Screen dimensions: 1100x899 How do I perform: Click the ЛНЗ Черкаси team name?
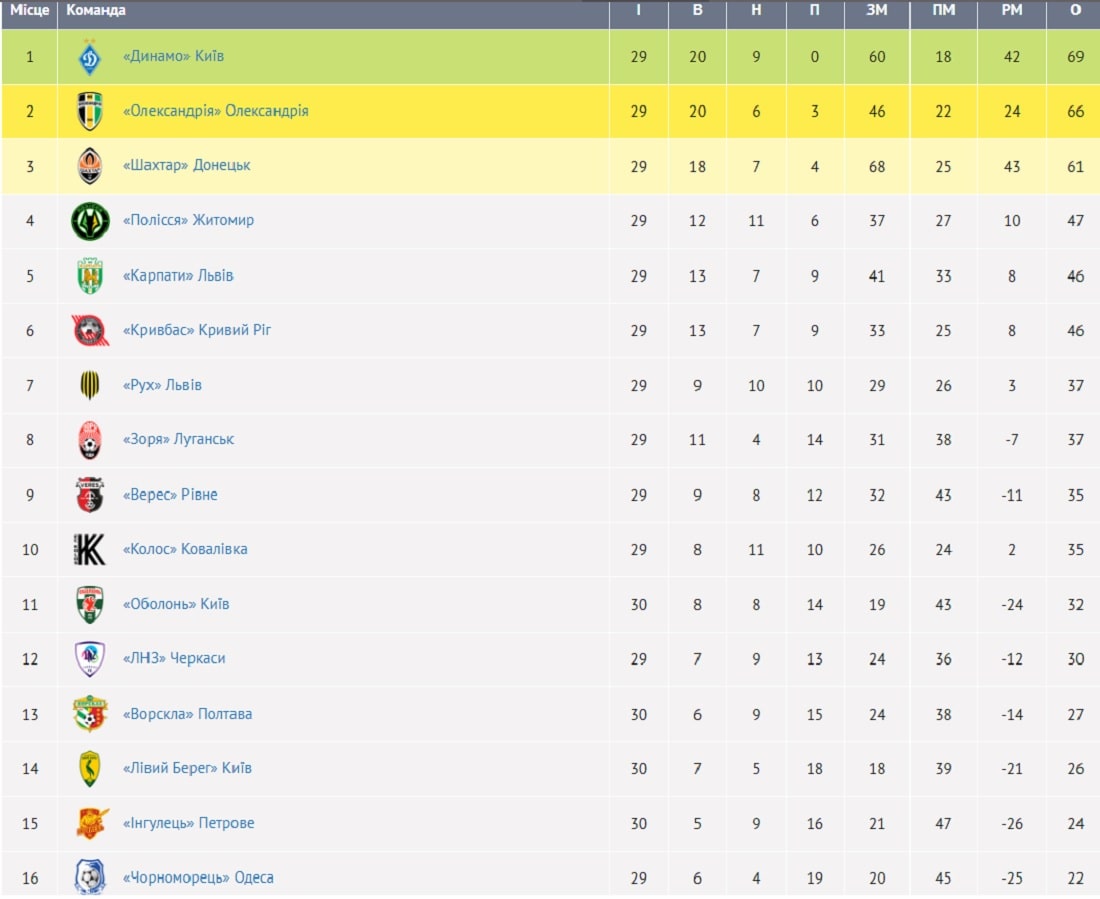pos(174,658)
